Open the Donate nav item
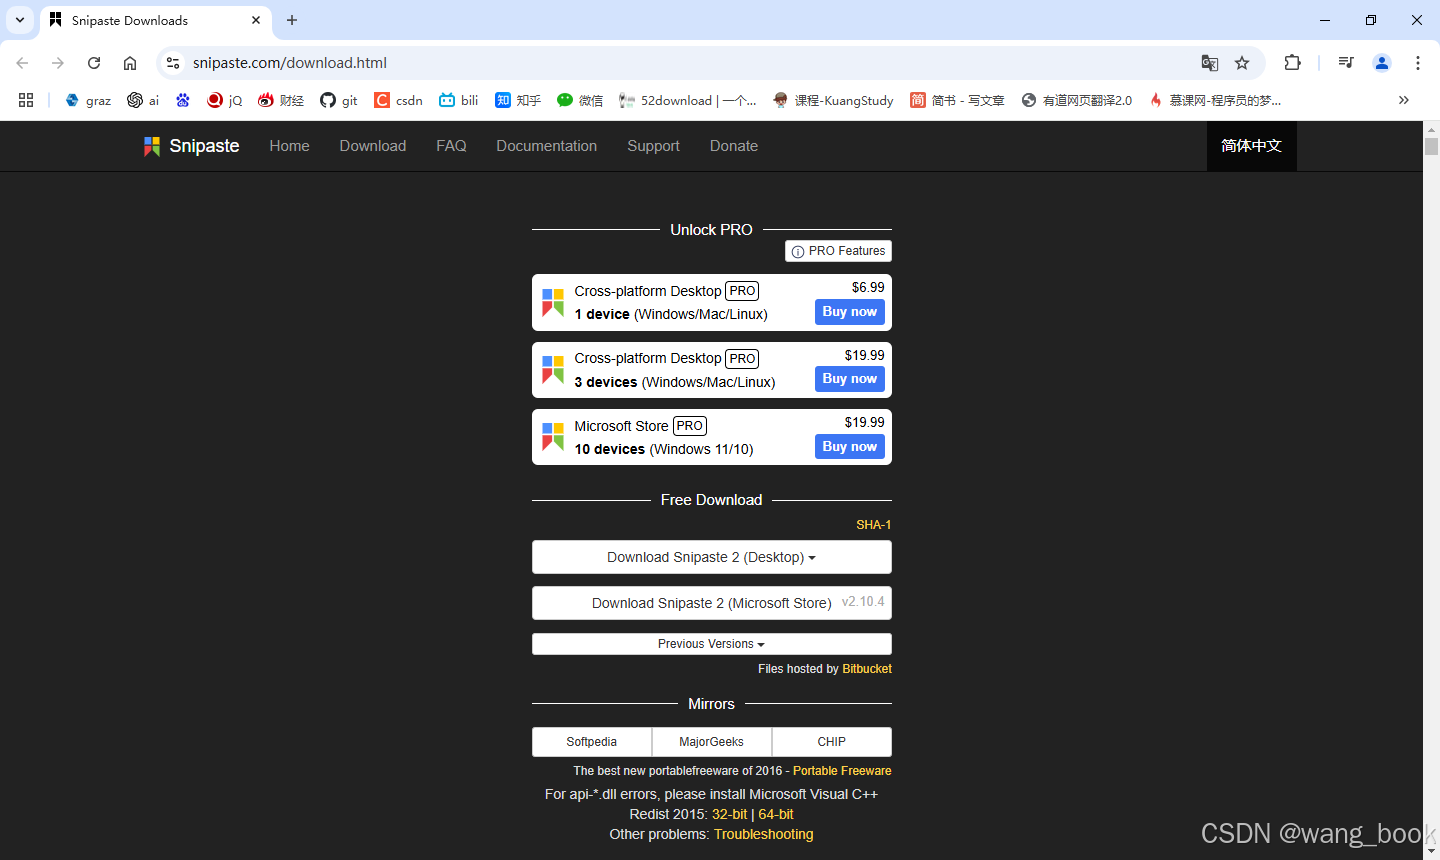The image size is (1440, 860). pos(734,146)
